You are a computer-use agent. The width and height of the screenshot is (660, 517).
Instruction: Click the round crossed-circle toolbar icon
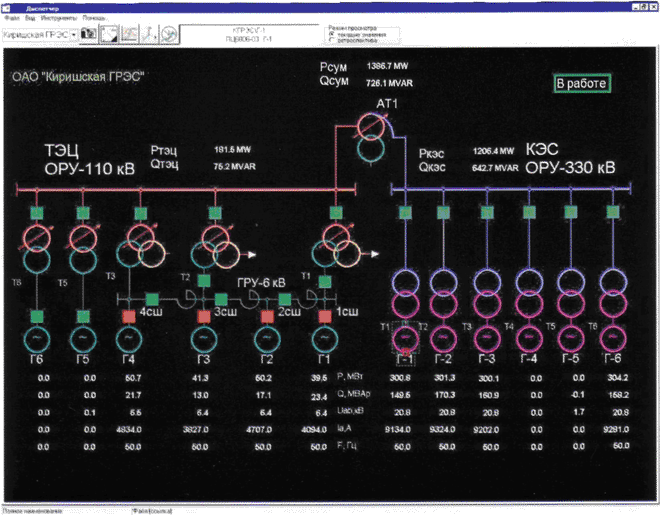pos(171,34)
